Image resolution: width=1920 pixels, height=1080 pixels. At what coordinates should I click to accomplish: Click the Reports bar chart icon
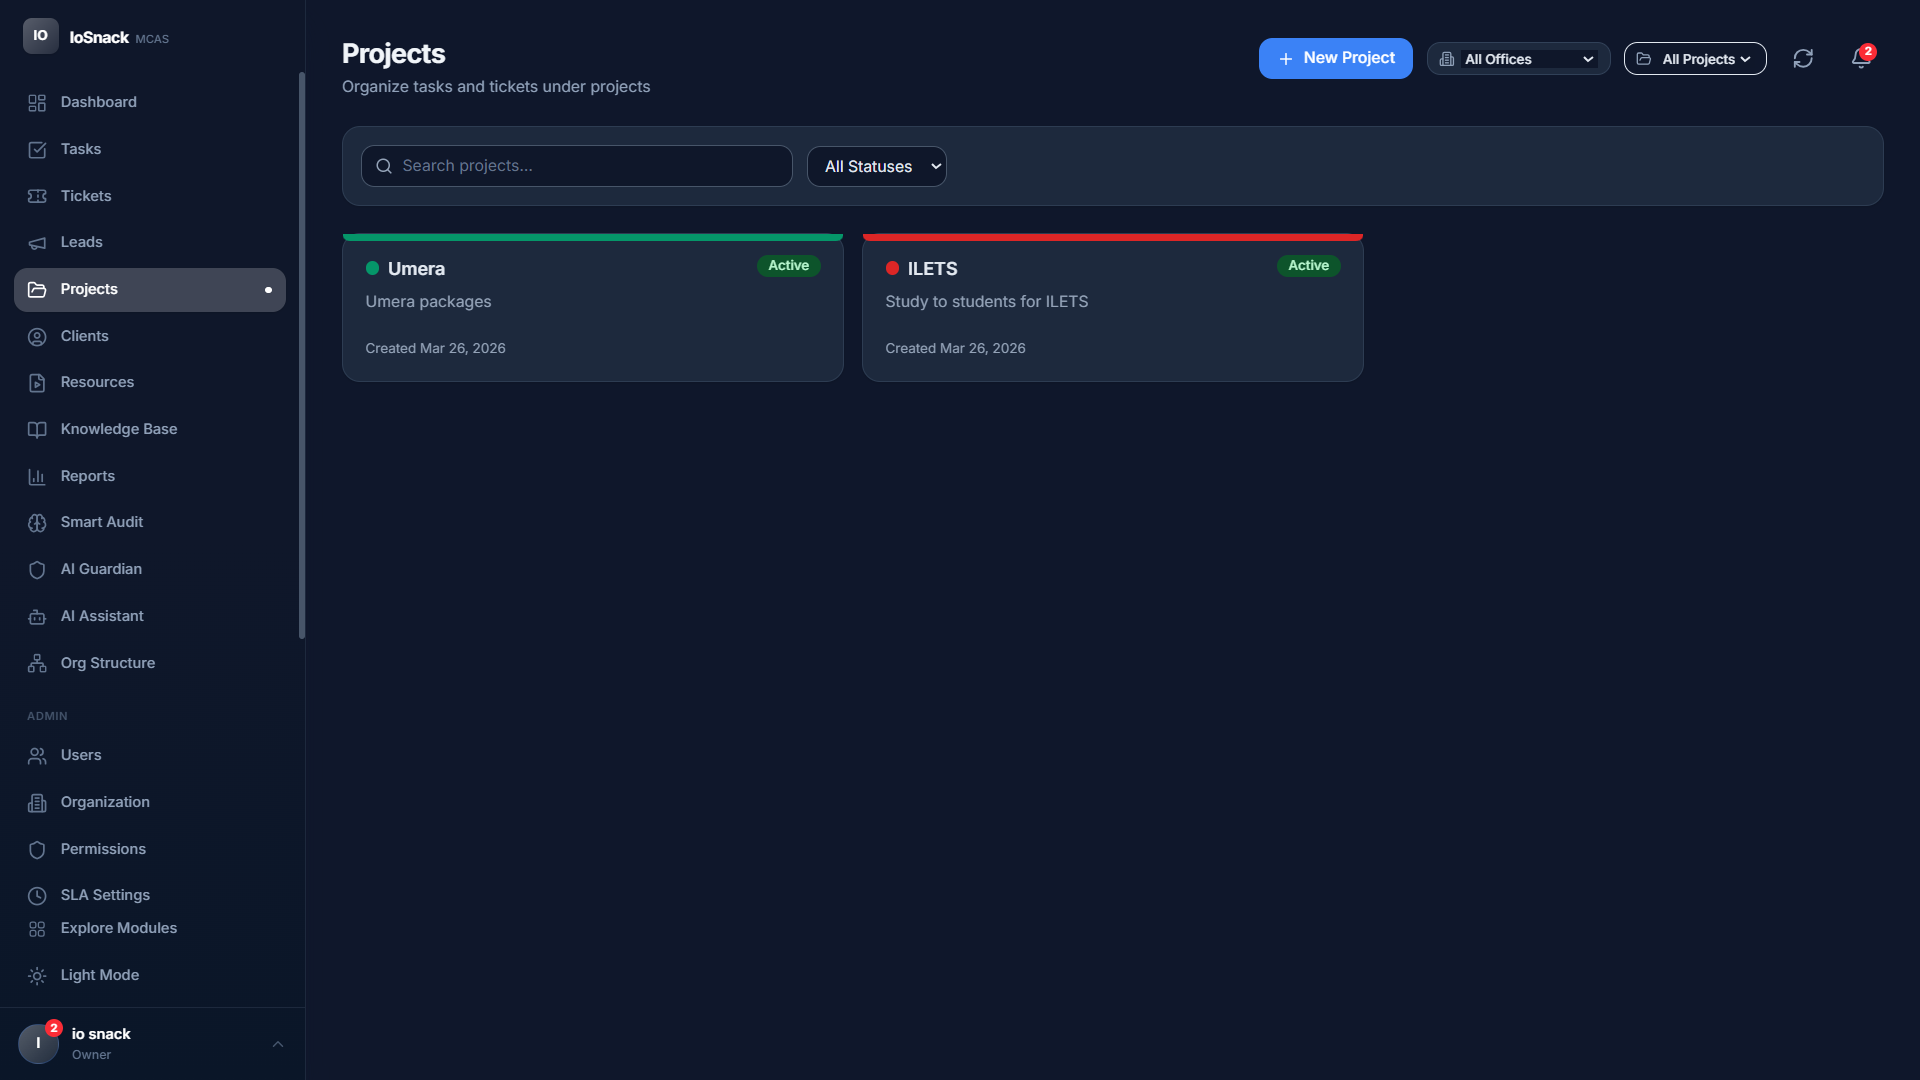point(37,477)
